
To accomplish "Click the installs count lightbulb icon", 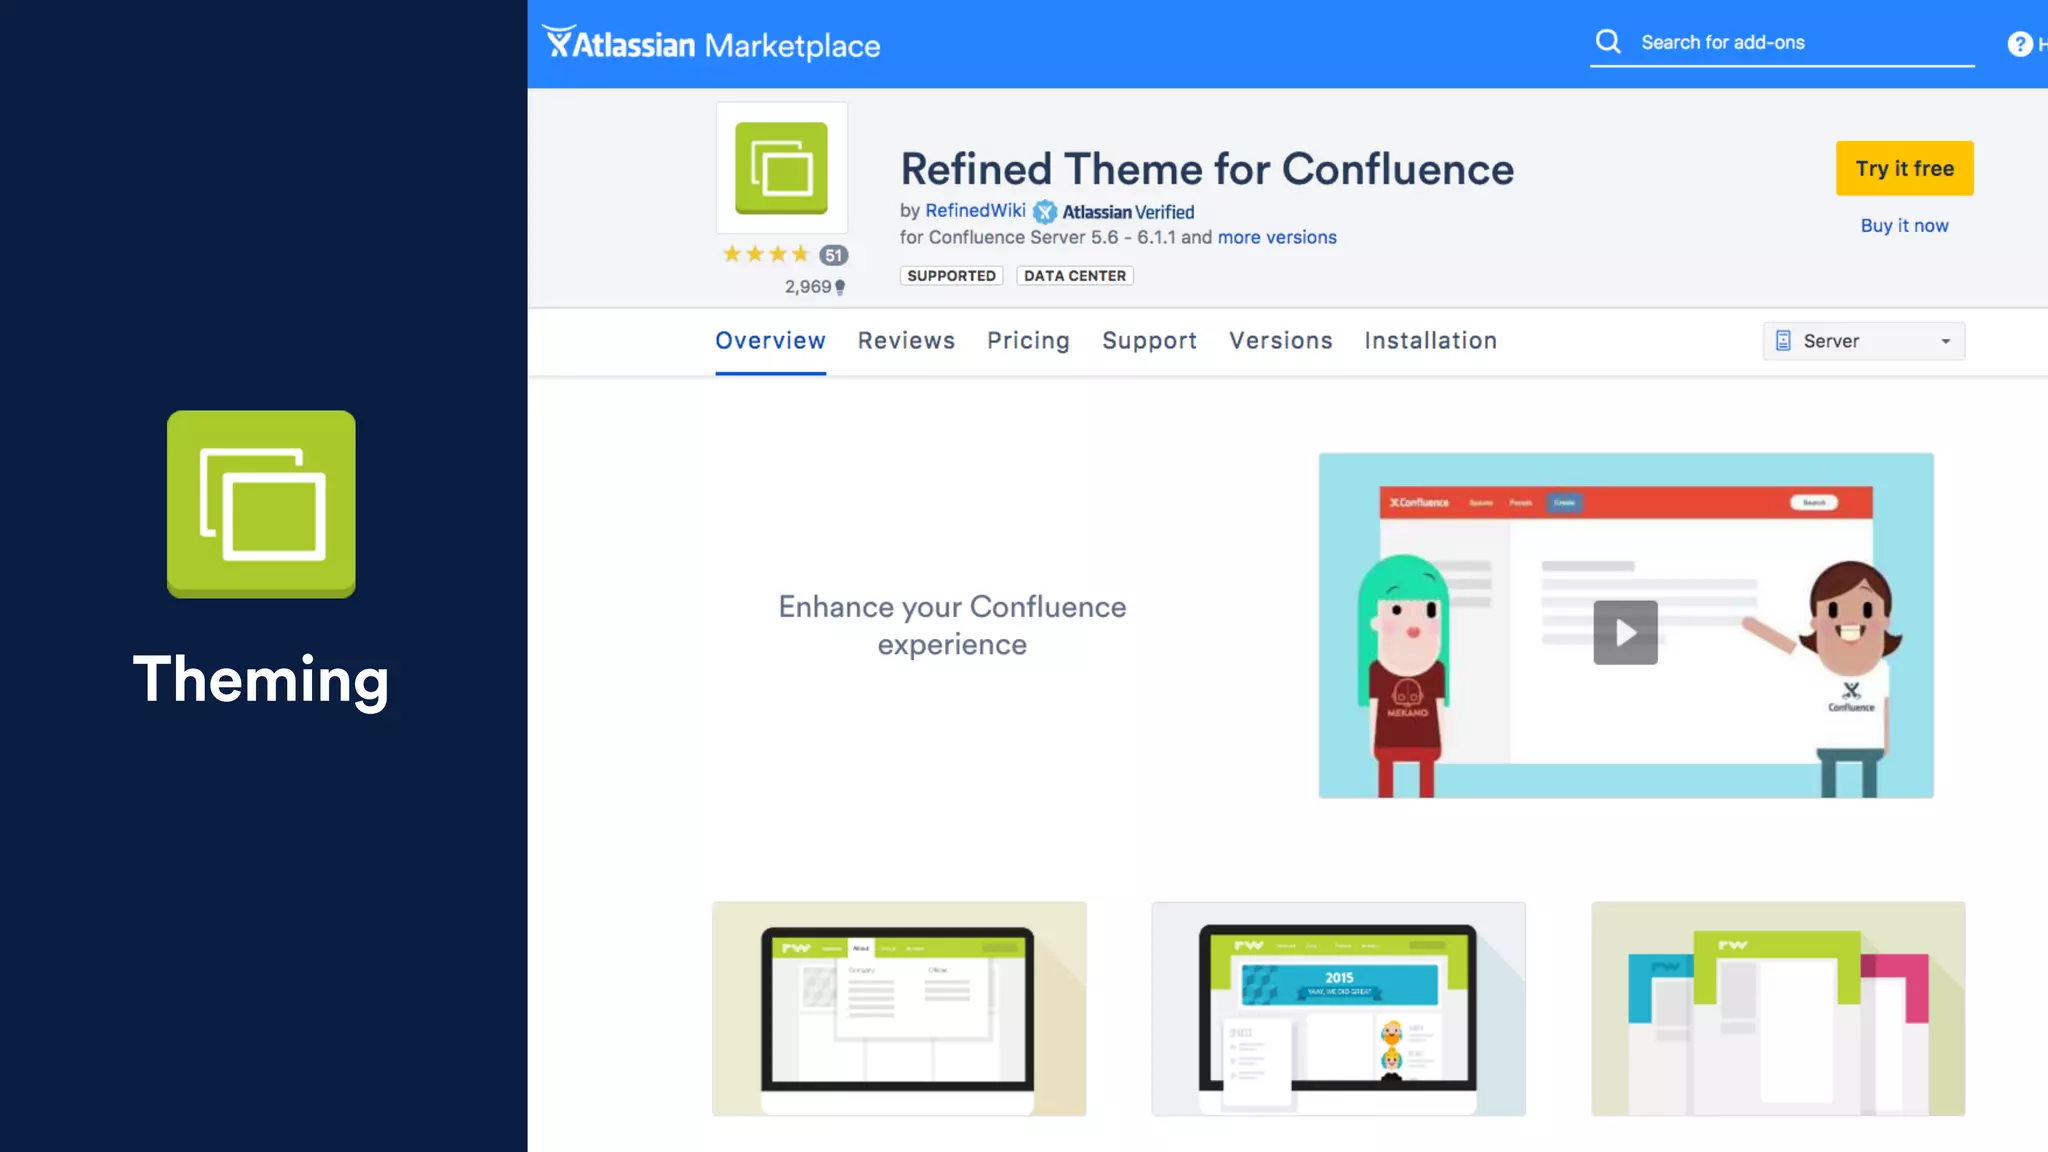I will tap(840, 287).
